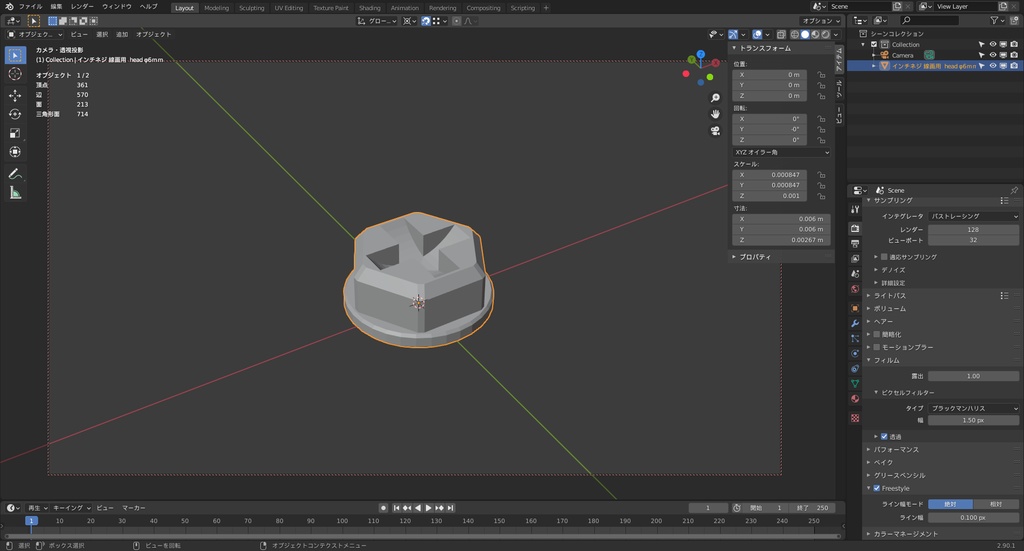Enable the 適応サンプリング checkbox
This screenshot has width=1024, height=551.
[x=884, y=257]
